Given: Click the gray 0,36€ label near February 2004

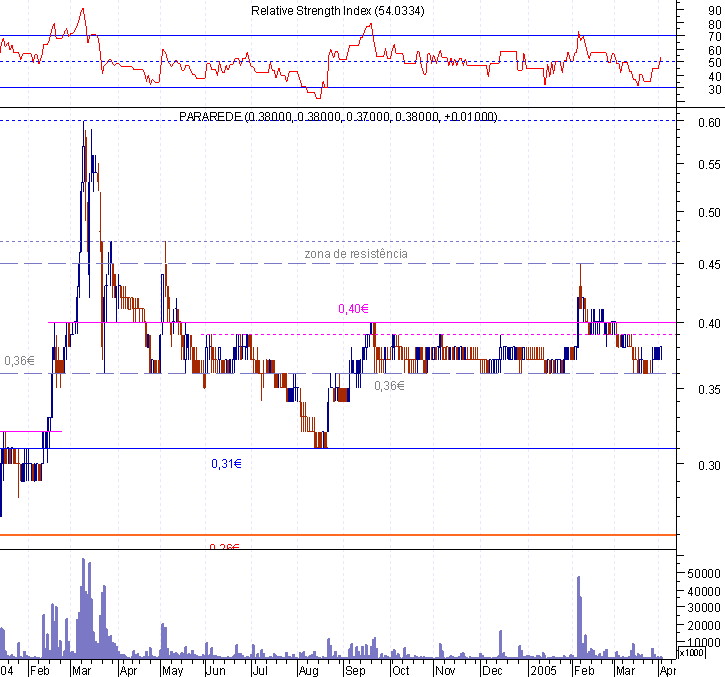Looking at the screenshot, I should (19, 361).
